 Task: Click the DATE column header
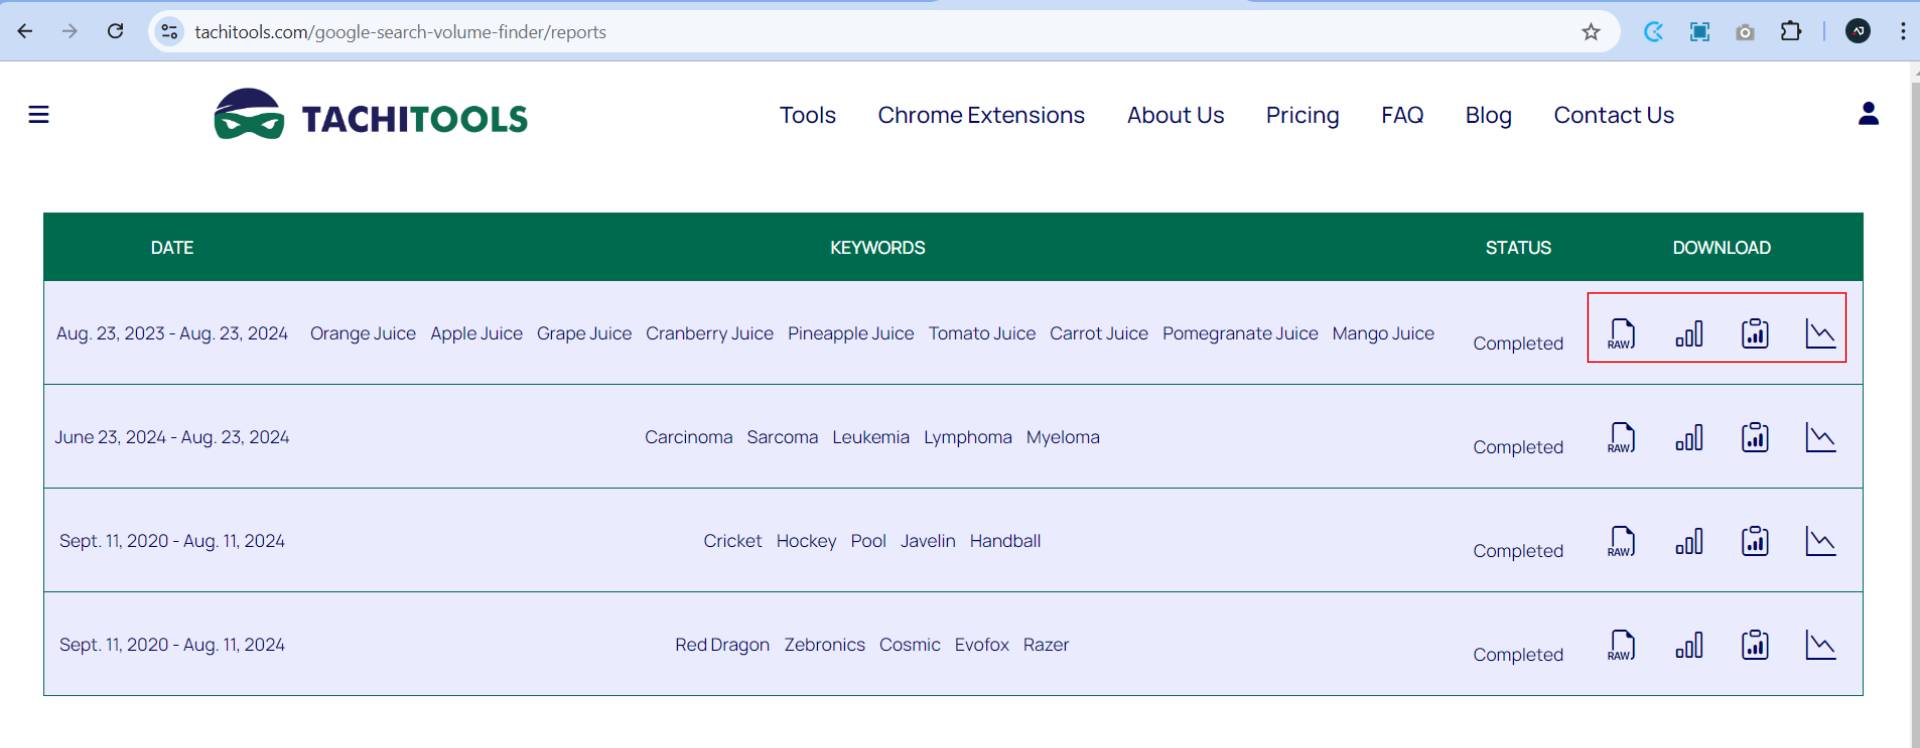(x=172, y=248)
